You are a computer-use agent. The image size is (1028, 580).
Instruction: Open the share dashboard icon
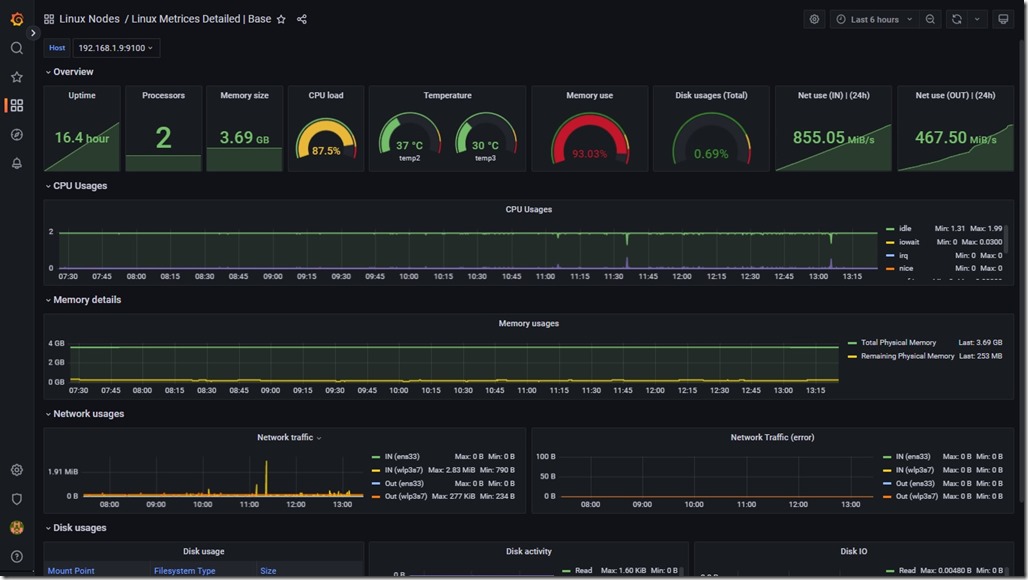[302, 18]
